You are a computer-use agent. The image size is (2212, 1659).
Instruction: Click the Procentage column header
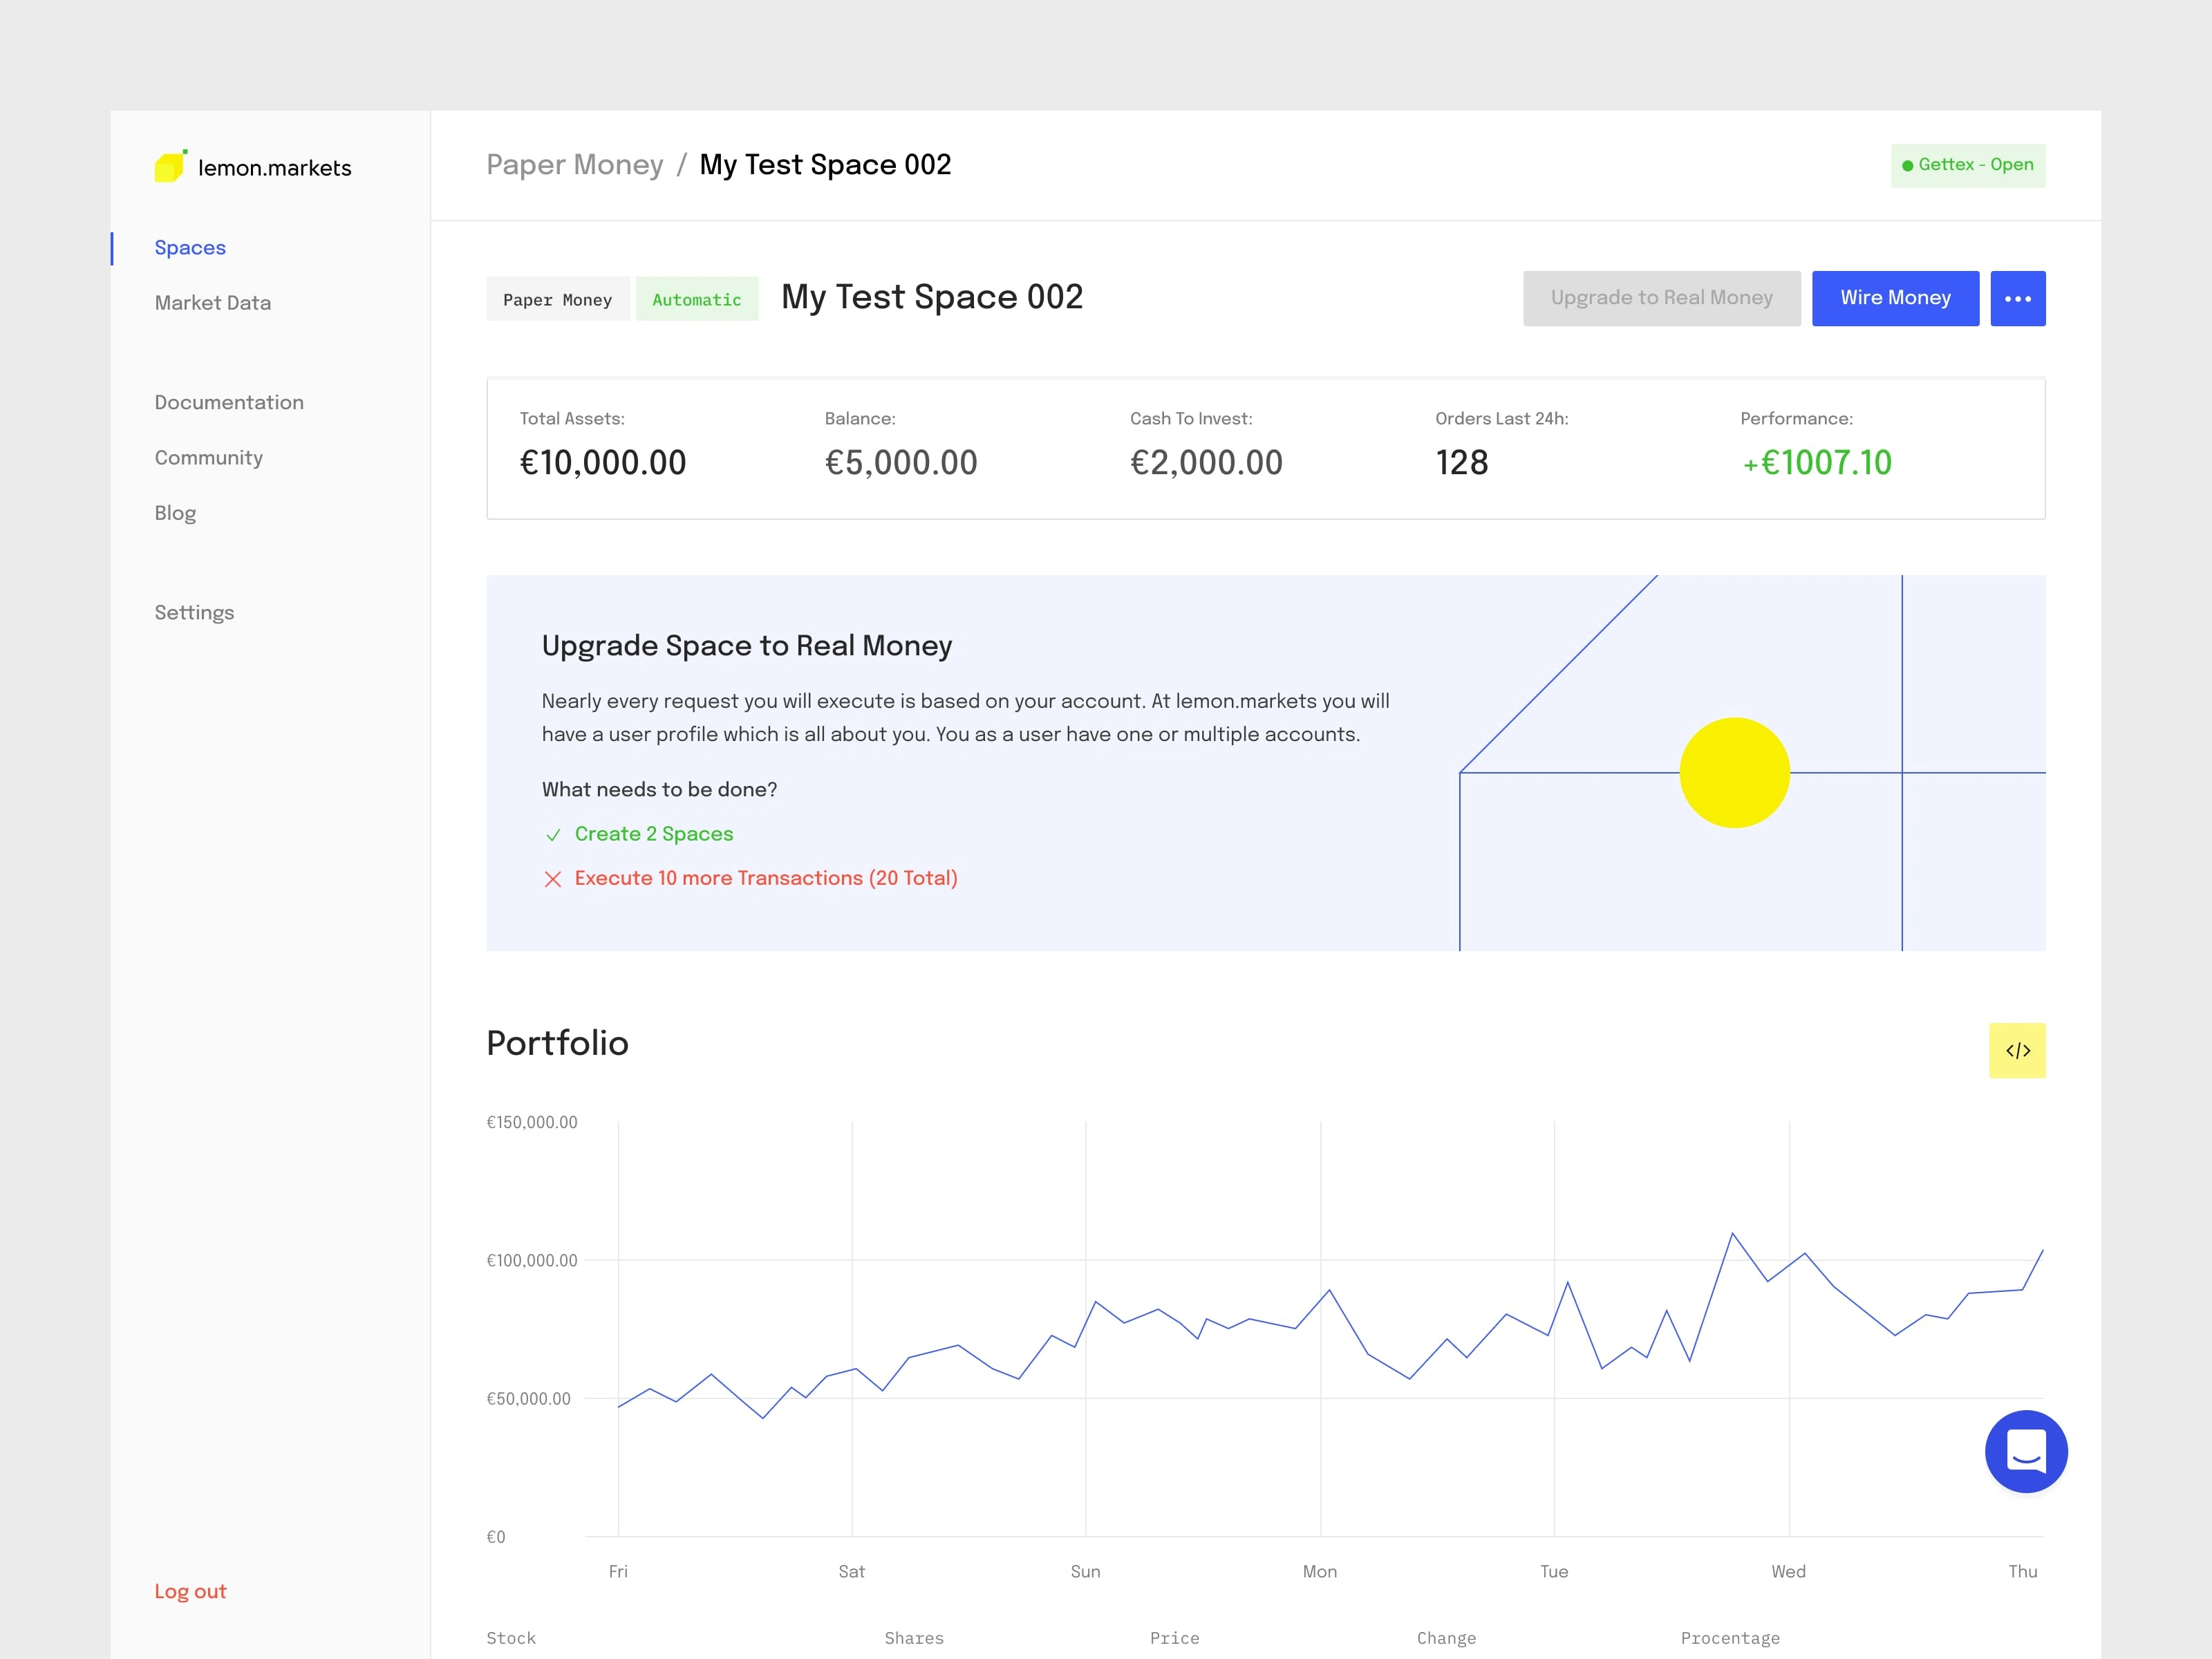click(1730, 1638)
